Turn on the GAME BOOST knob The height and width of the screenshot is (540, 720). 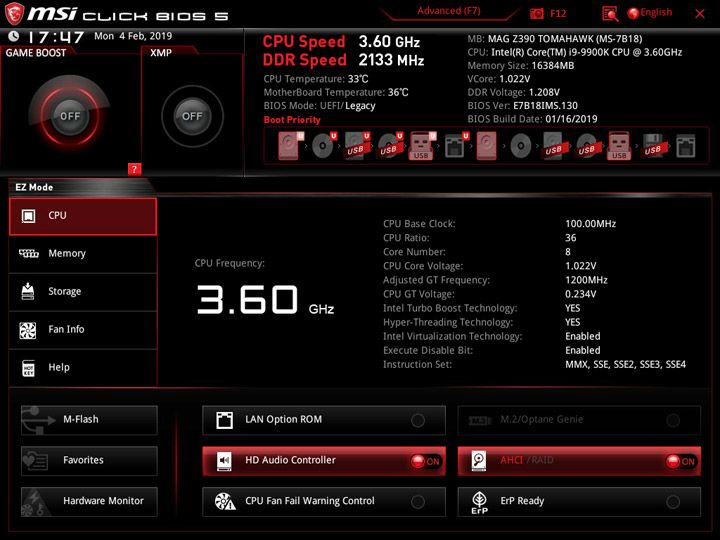coord(70,116)
